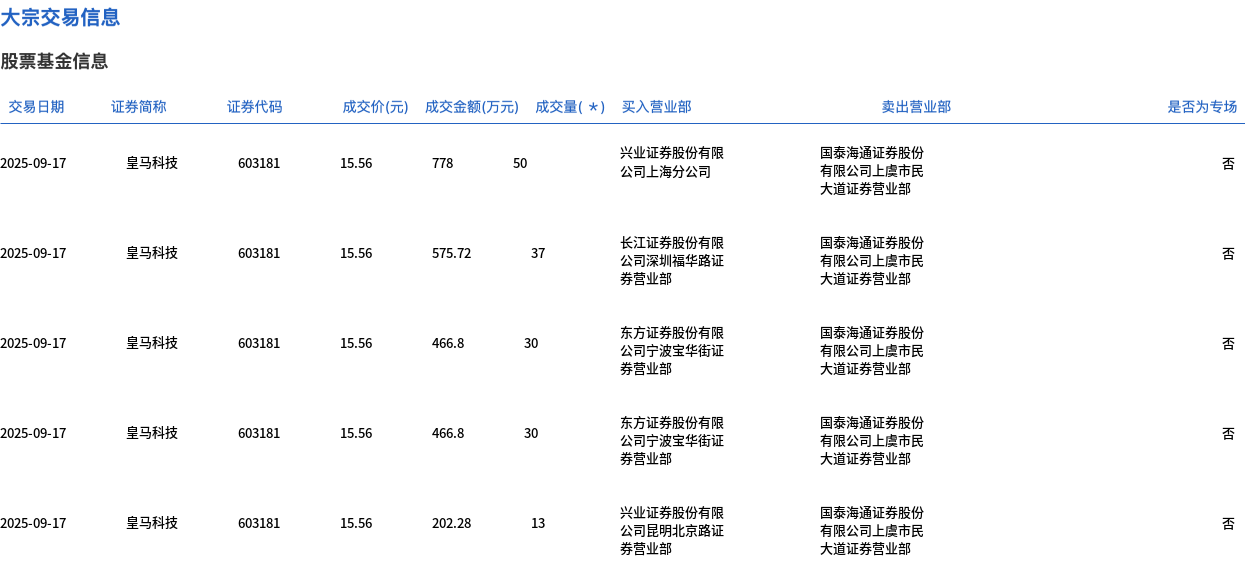Click buyer 兴业证券 上海分公司 cell
Screen dimensions: 1245x574
point(671,162)
